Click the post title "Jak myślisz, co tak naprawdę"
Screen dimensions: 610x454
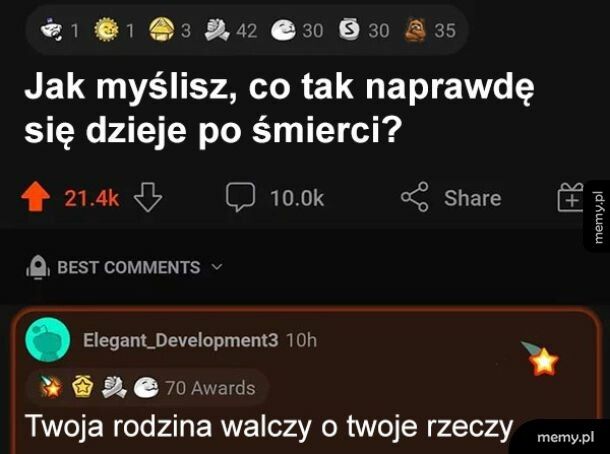[279, 88]
